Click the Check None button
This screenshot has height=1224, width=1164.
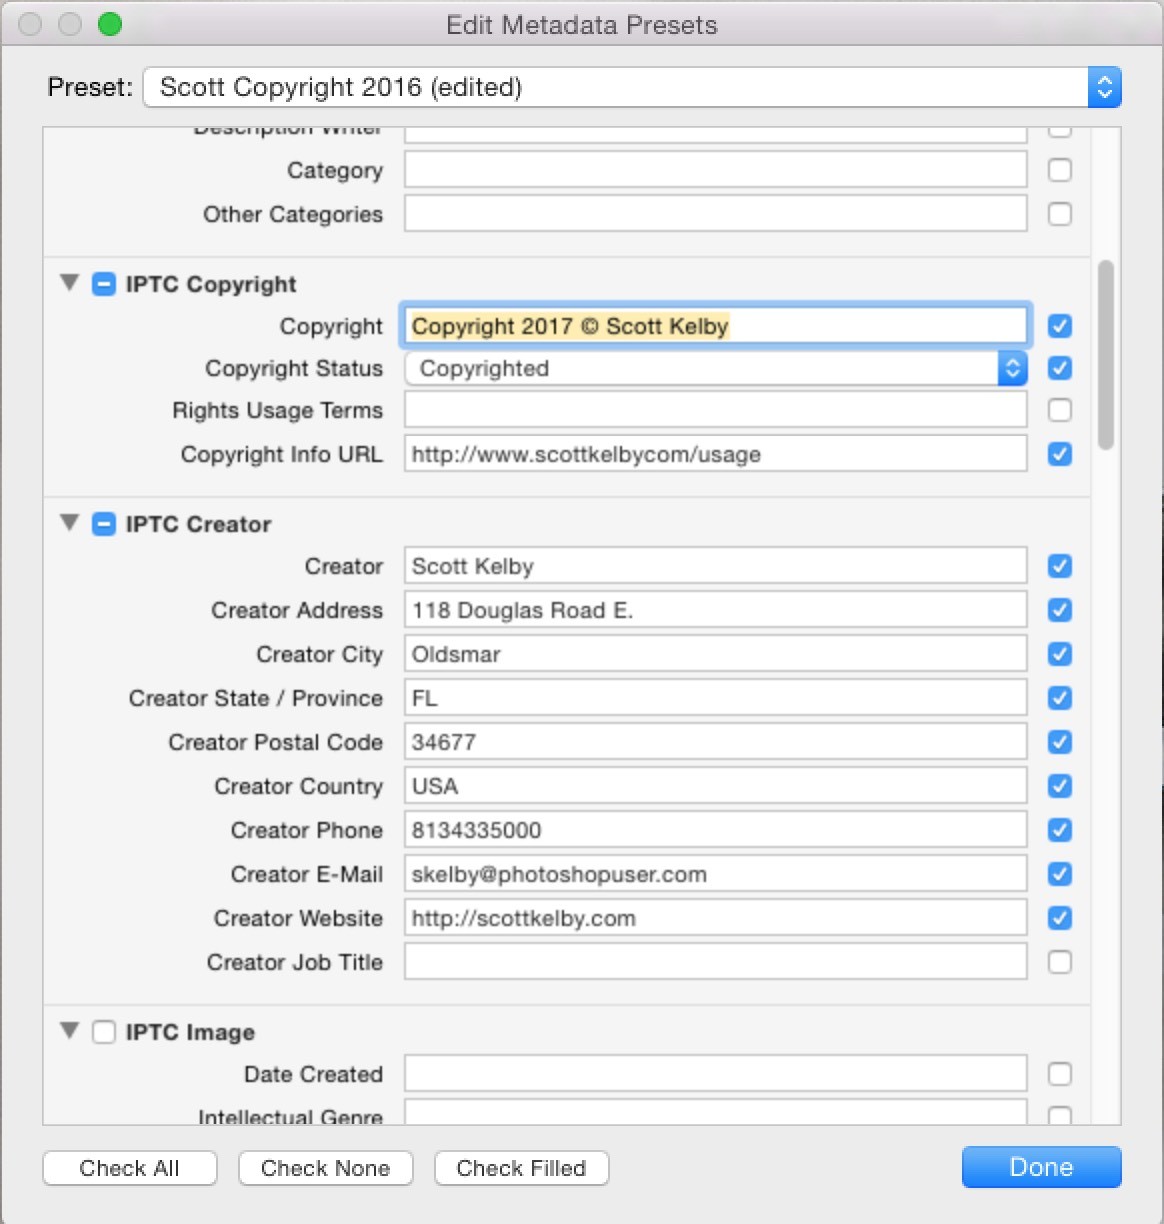(x=325, y=1167)
